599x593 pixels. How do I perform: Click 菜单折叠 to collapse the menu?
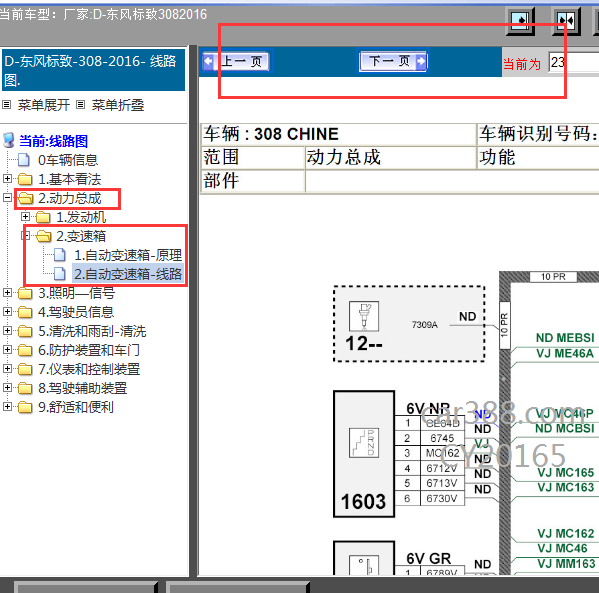[118, 105]
